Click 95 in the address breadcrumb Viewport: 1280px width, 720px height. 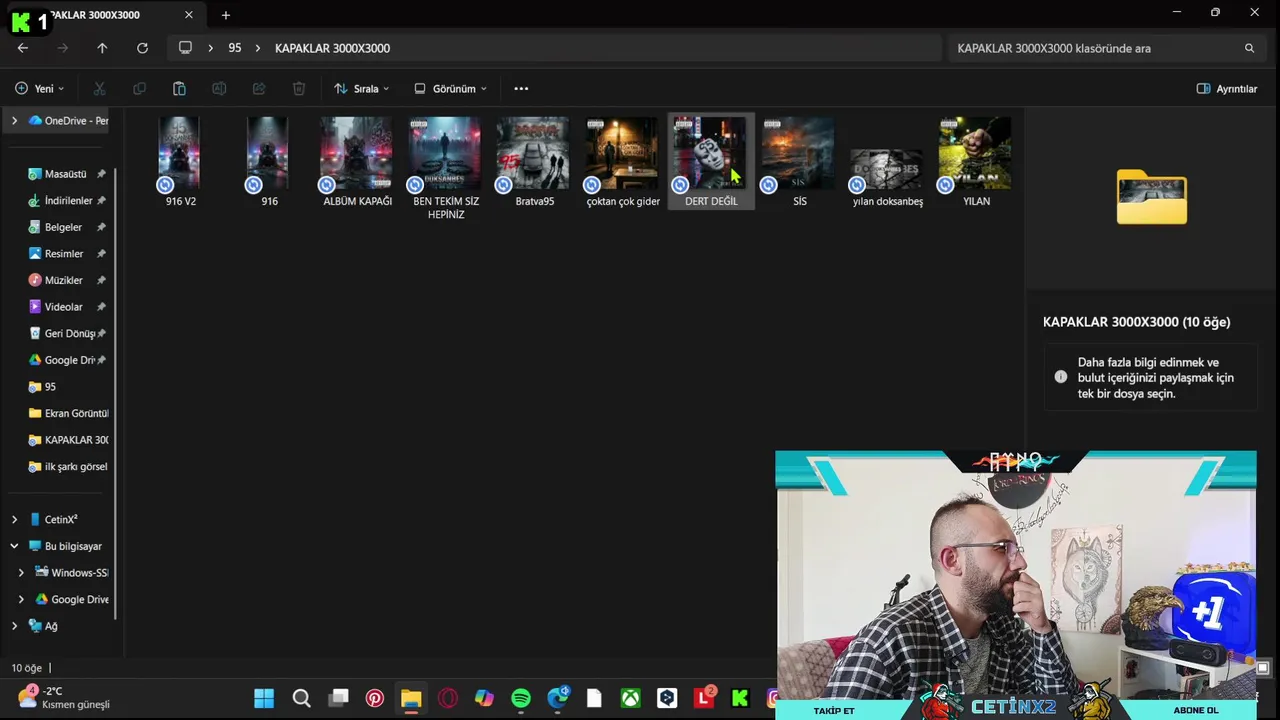(x=235, y=48)
